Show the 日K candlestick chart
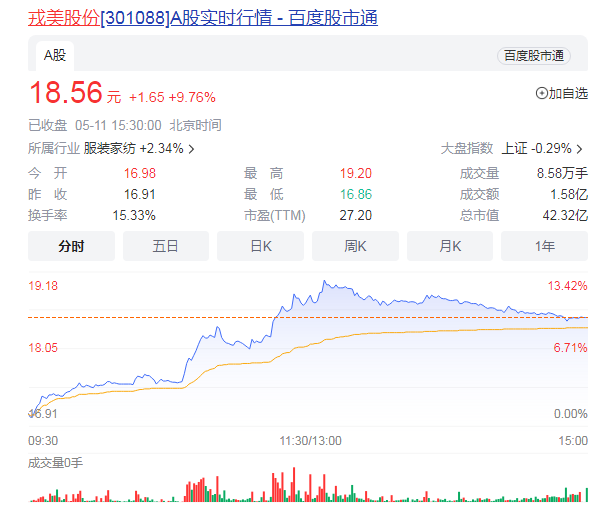 [260, 246]
